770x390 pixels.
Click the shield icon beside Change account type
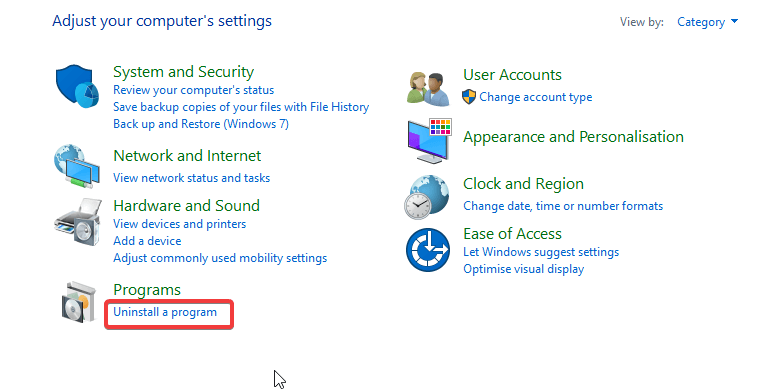(469, 97)
